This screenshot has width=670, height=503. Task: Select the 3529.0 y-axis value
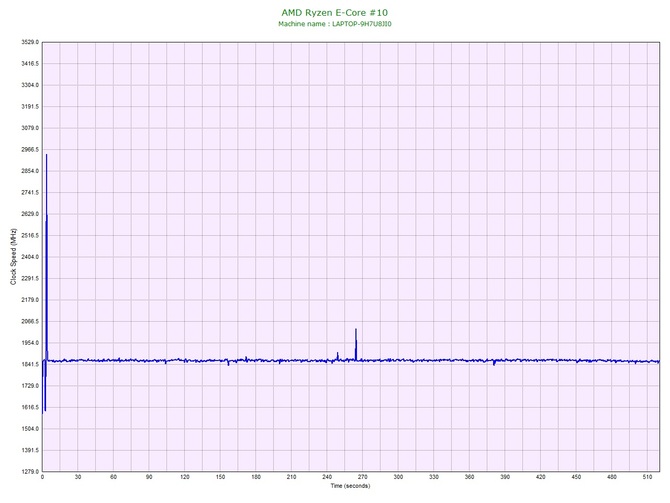tap(30, 42)
